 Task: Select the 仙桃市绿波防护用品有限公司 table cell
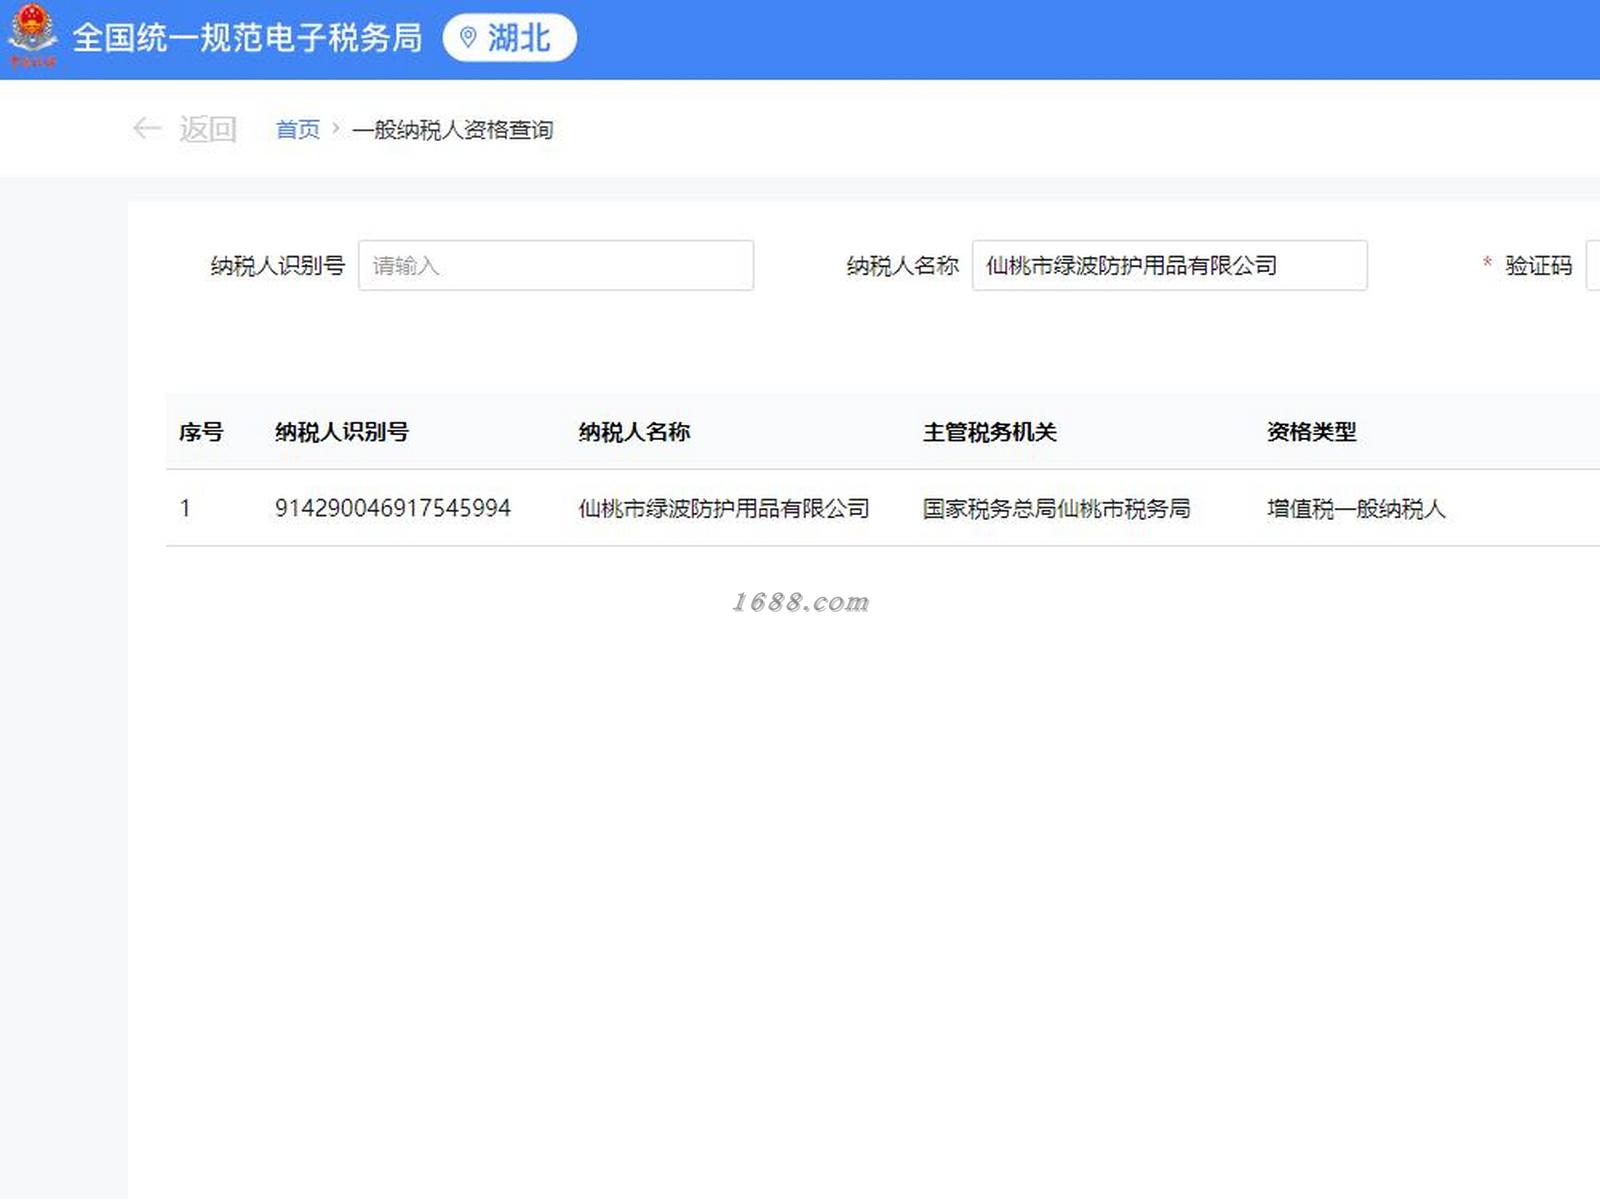click(x=724, y=508)
